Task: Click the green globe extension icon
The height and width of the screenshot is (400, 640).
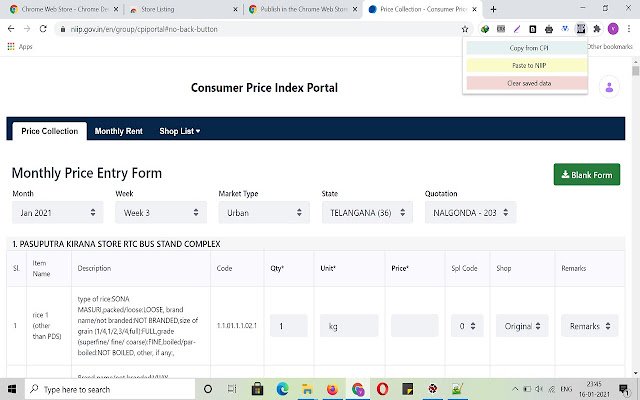Action: point(485,29)
